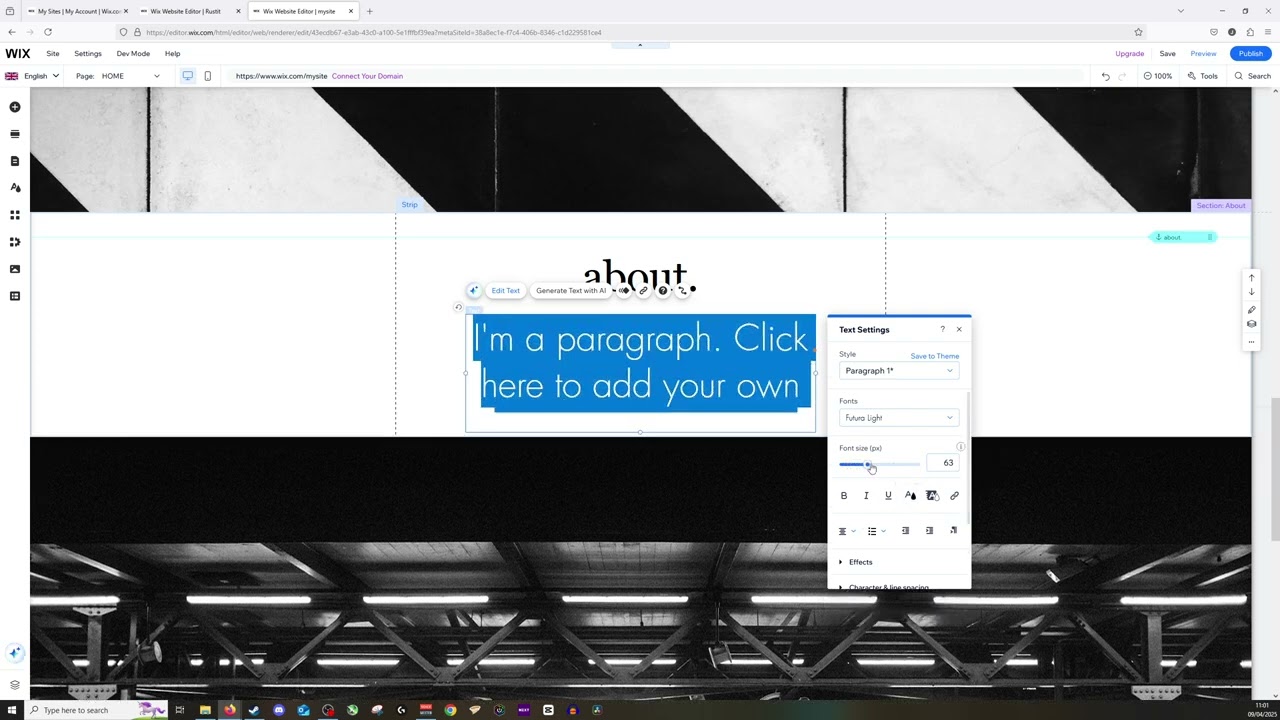Image resolution: width=1280 pixels, height=720 pixels.
Task: Click the font size info icon
Action: point(960,447)
